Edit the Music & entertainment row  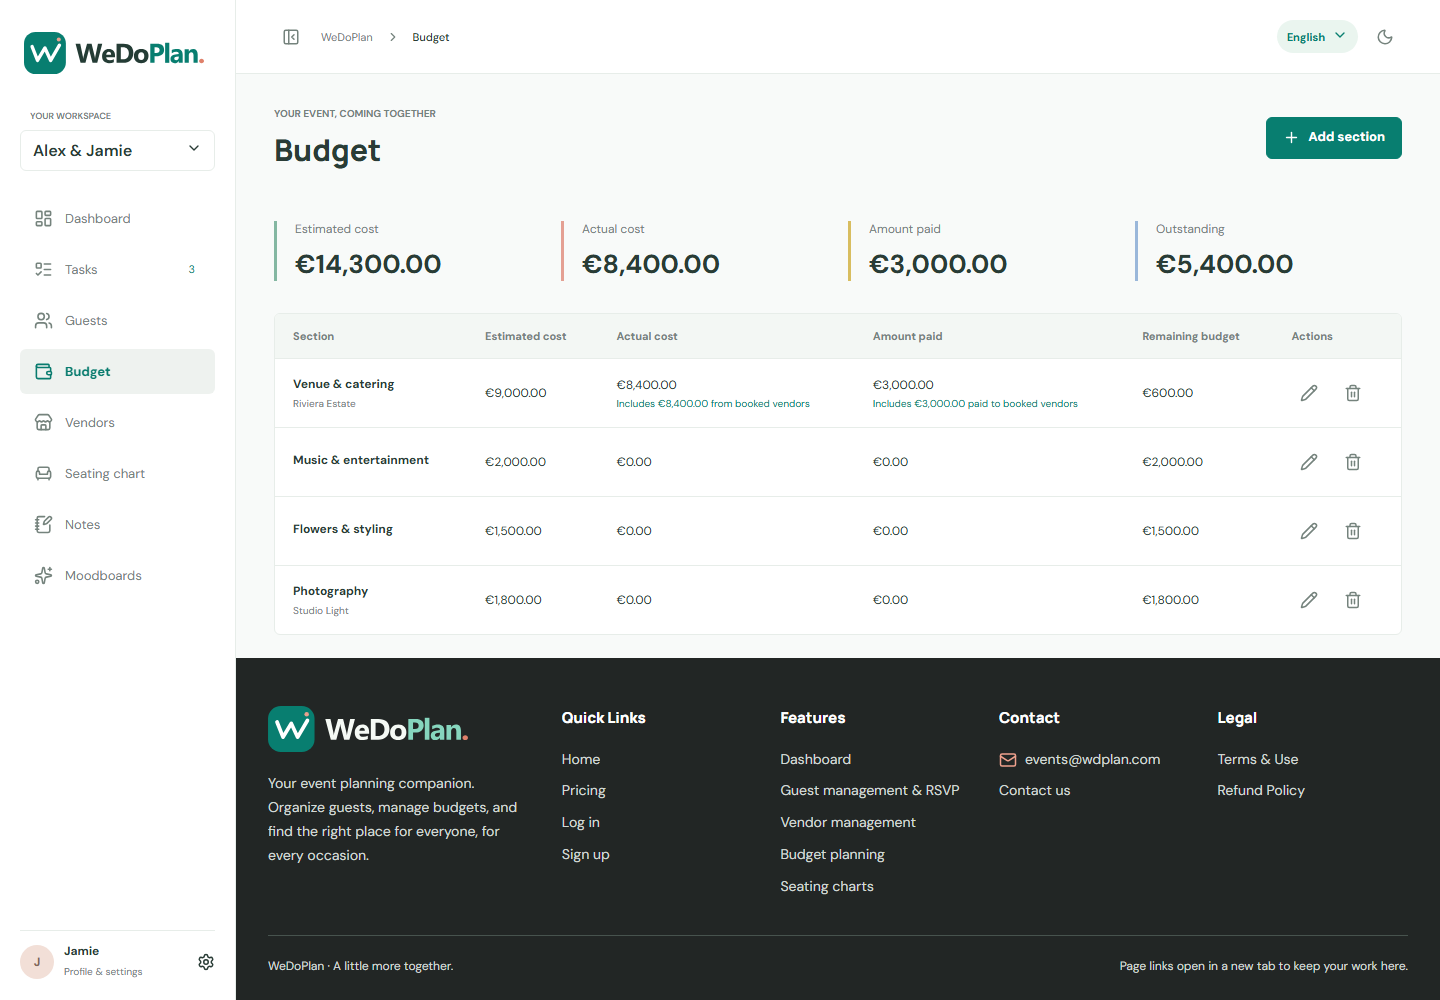point(1309,462)
